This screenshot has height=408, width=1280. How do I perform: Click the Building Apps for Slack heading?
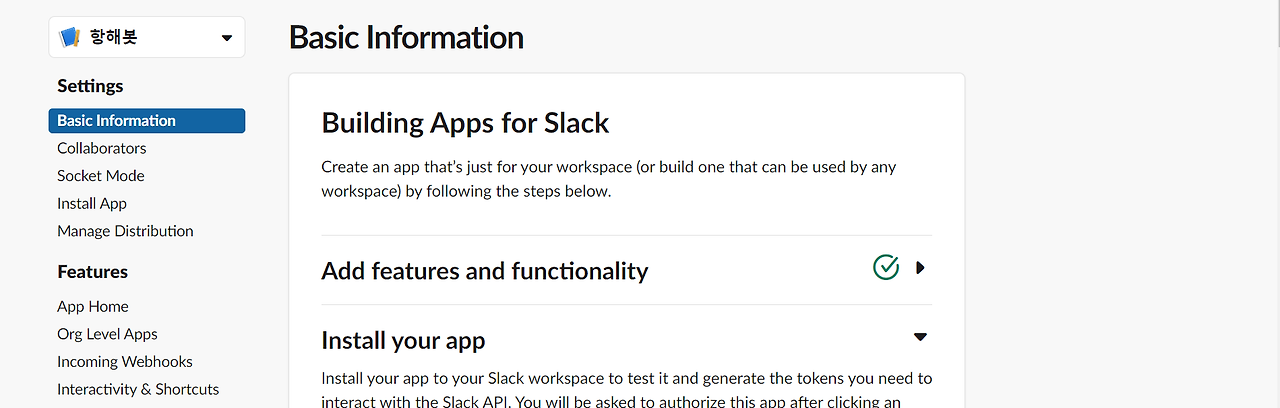click(x=465, y=123)
